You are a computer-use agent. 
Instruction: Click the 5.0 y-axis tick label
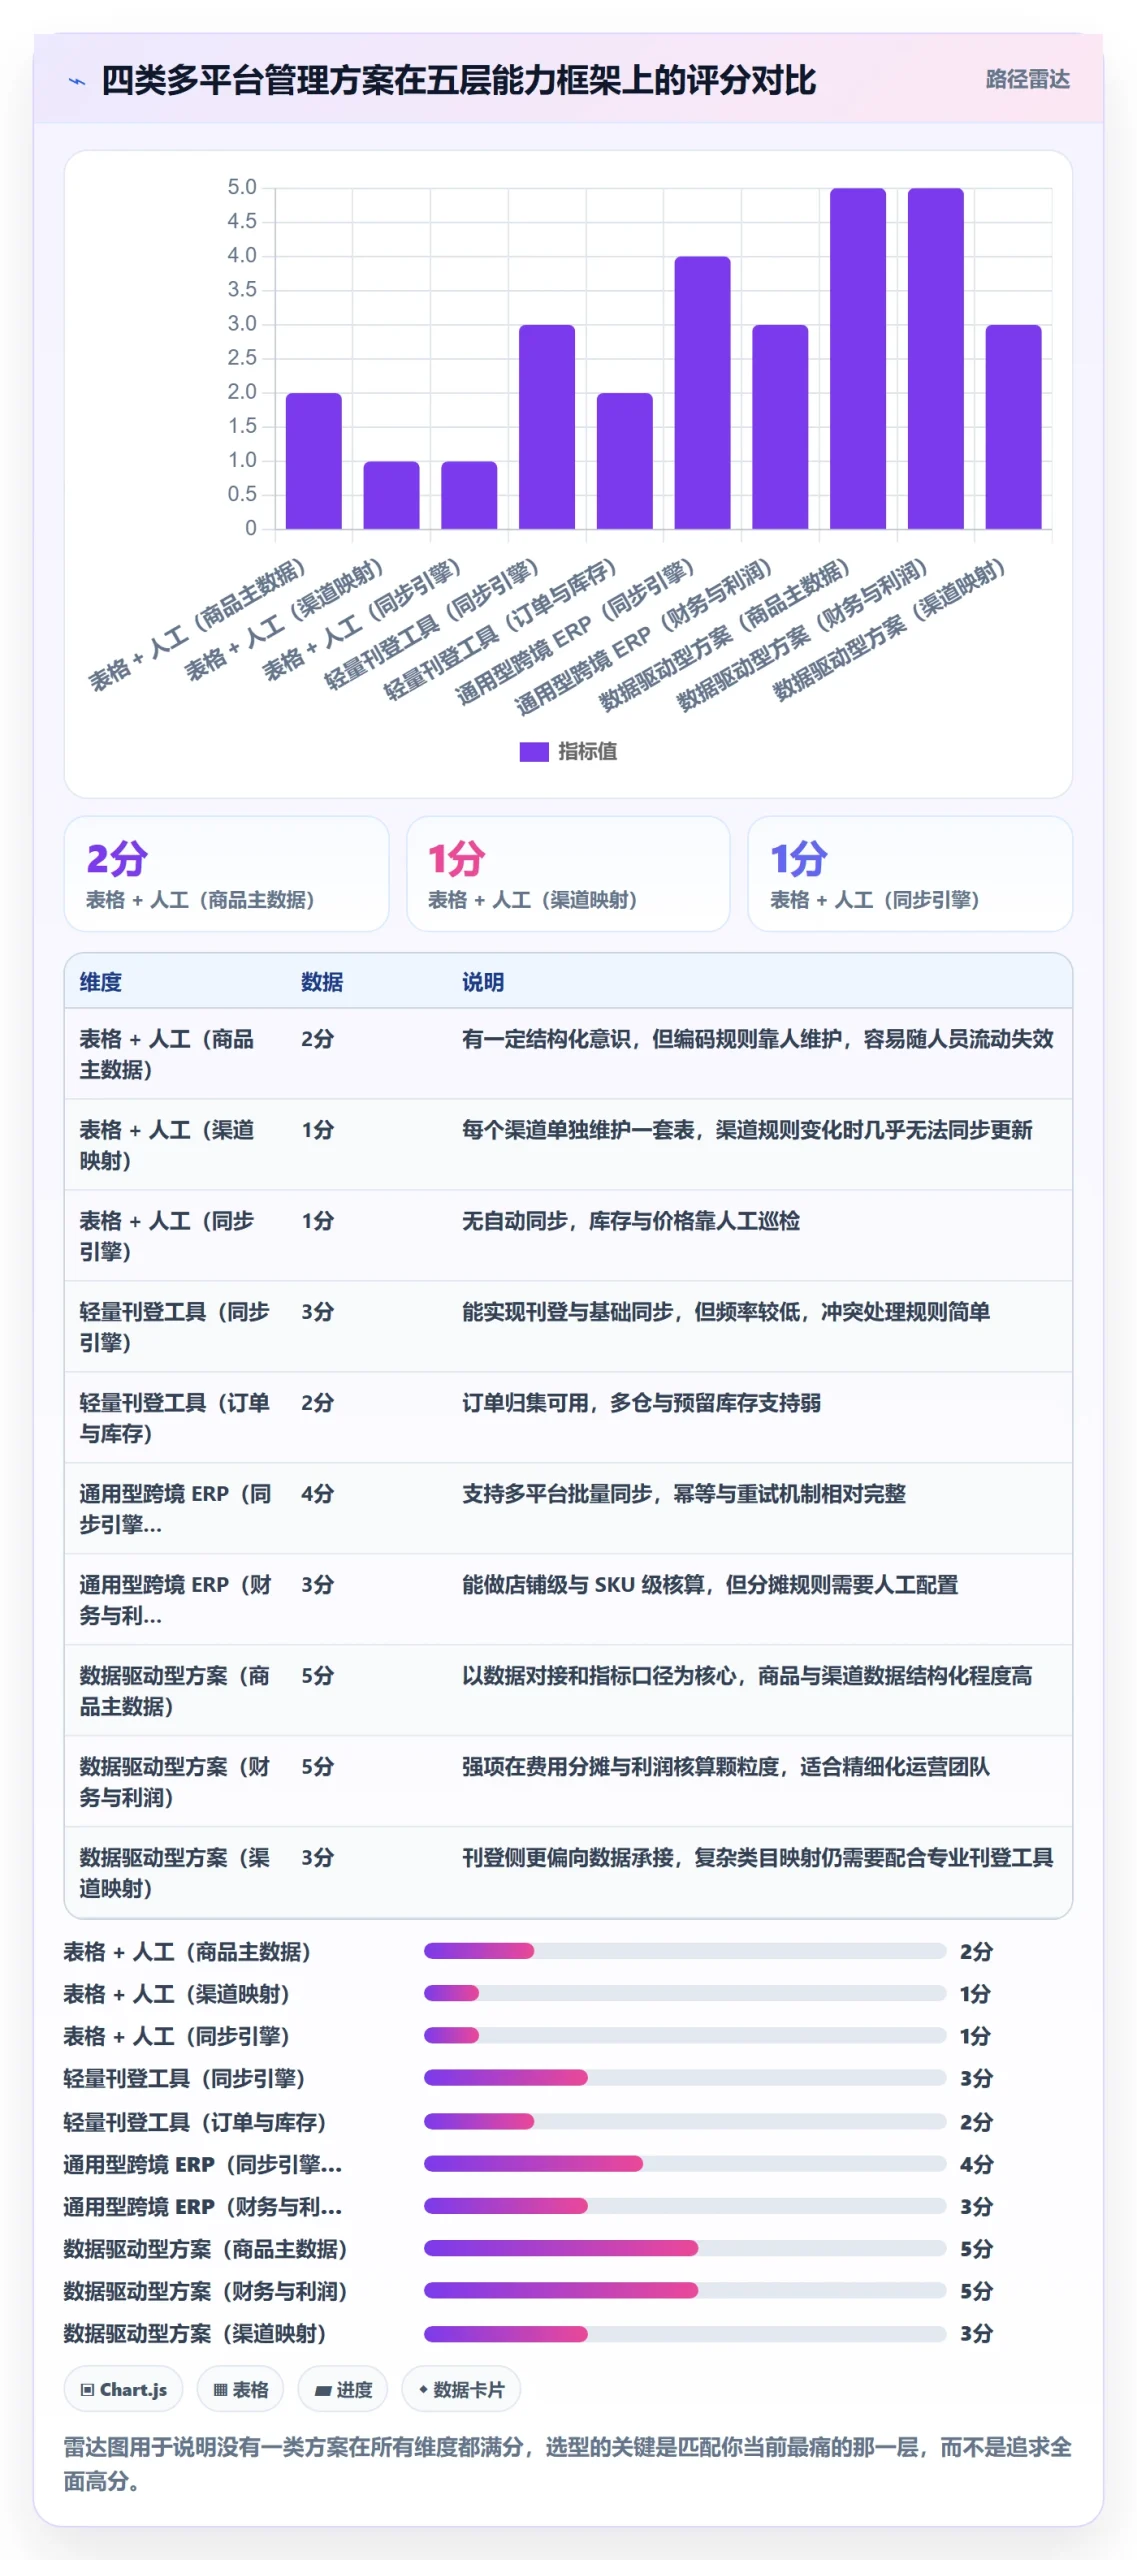242,187
